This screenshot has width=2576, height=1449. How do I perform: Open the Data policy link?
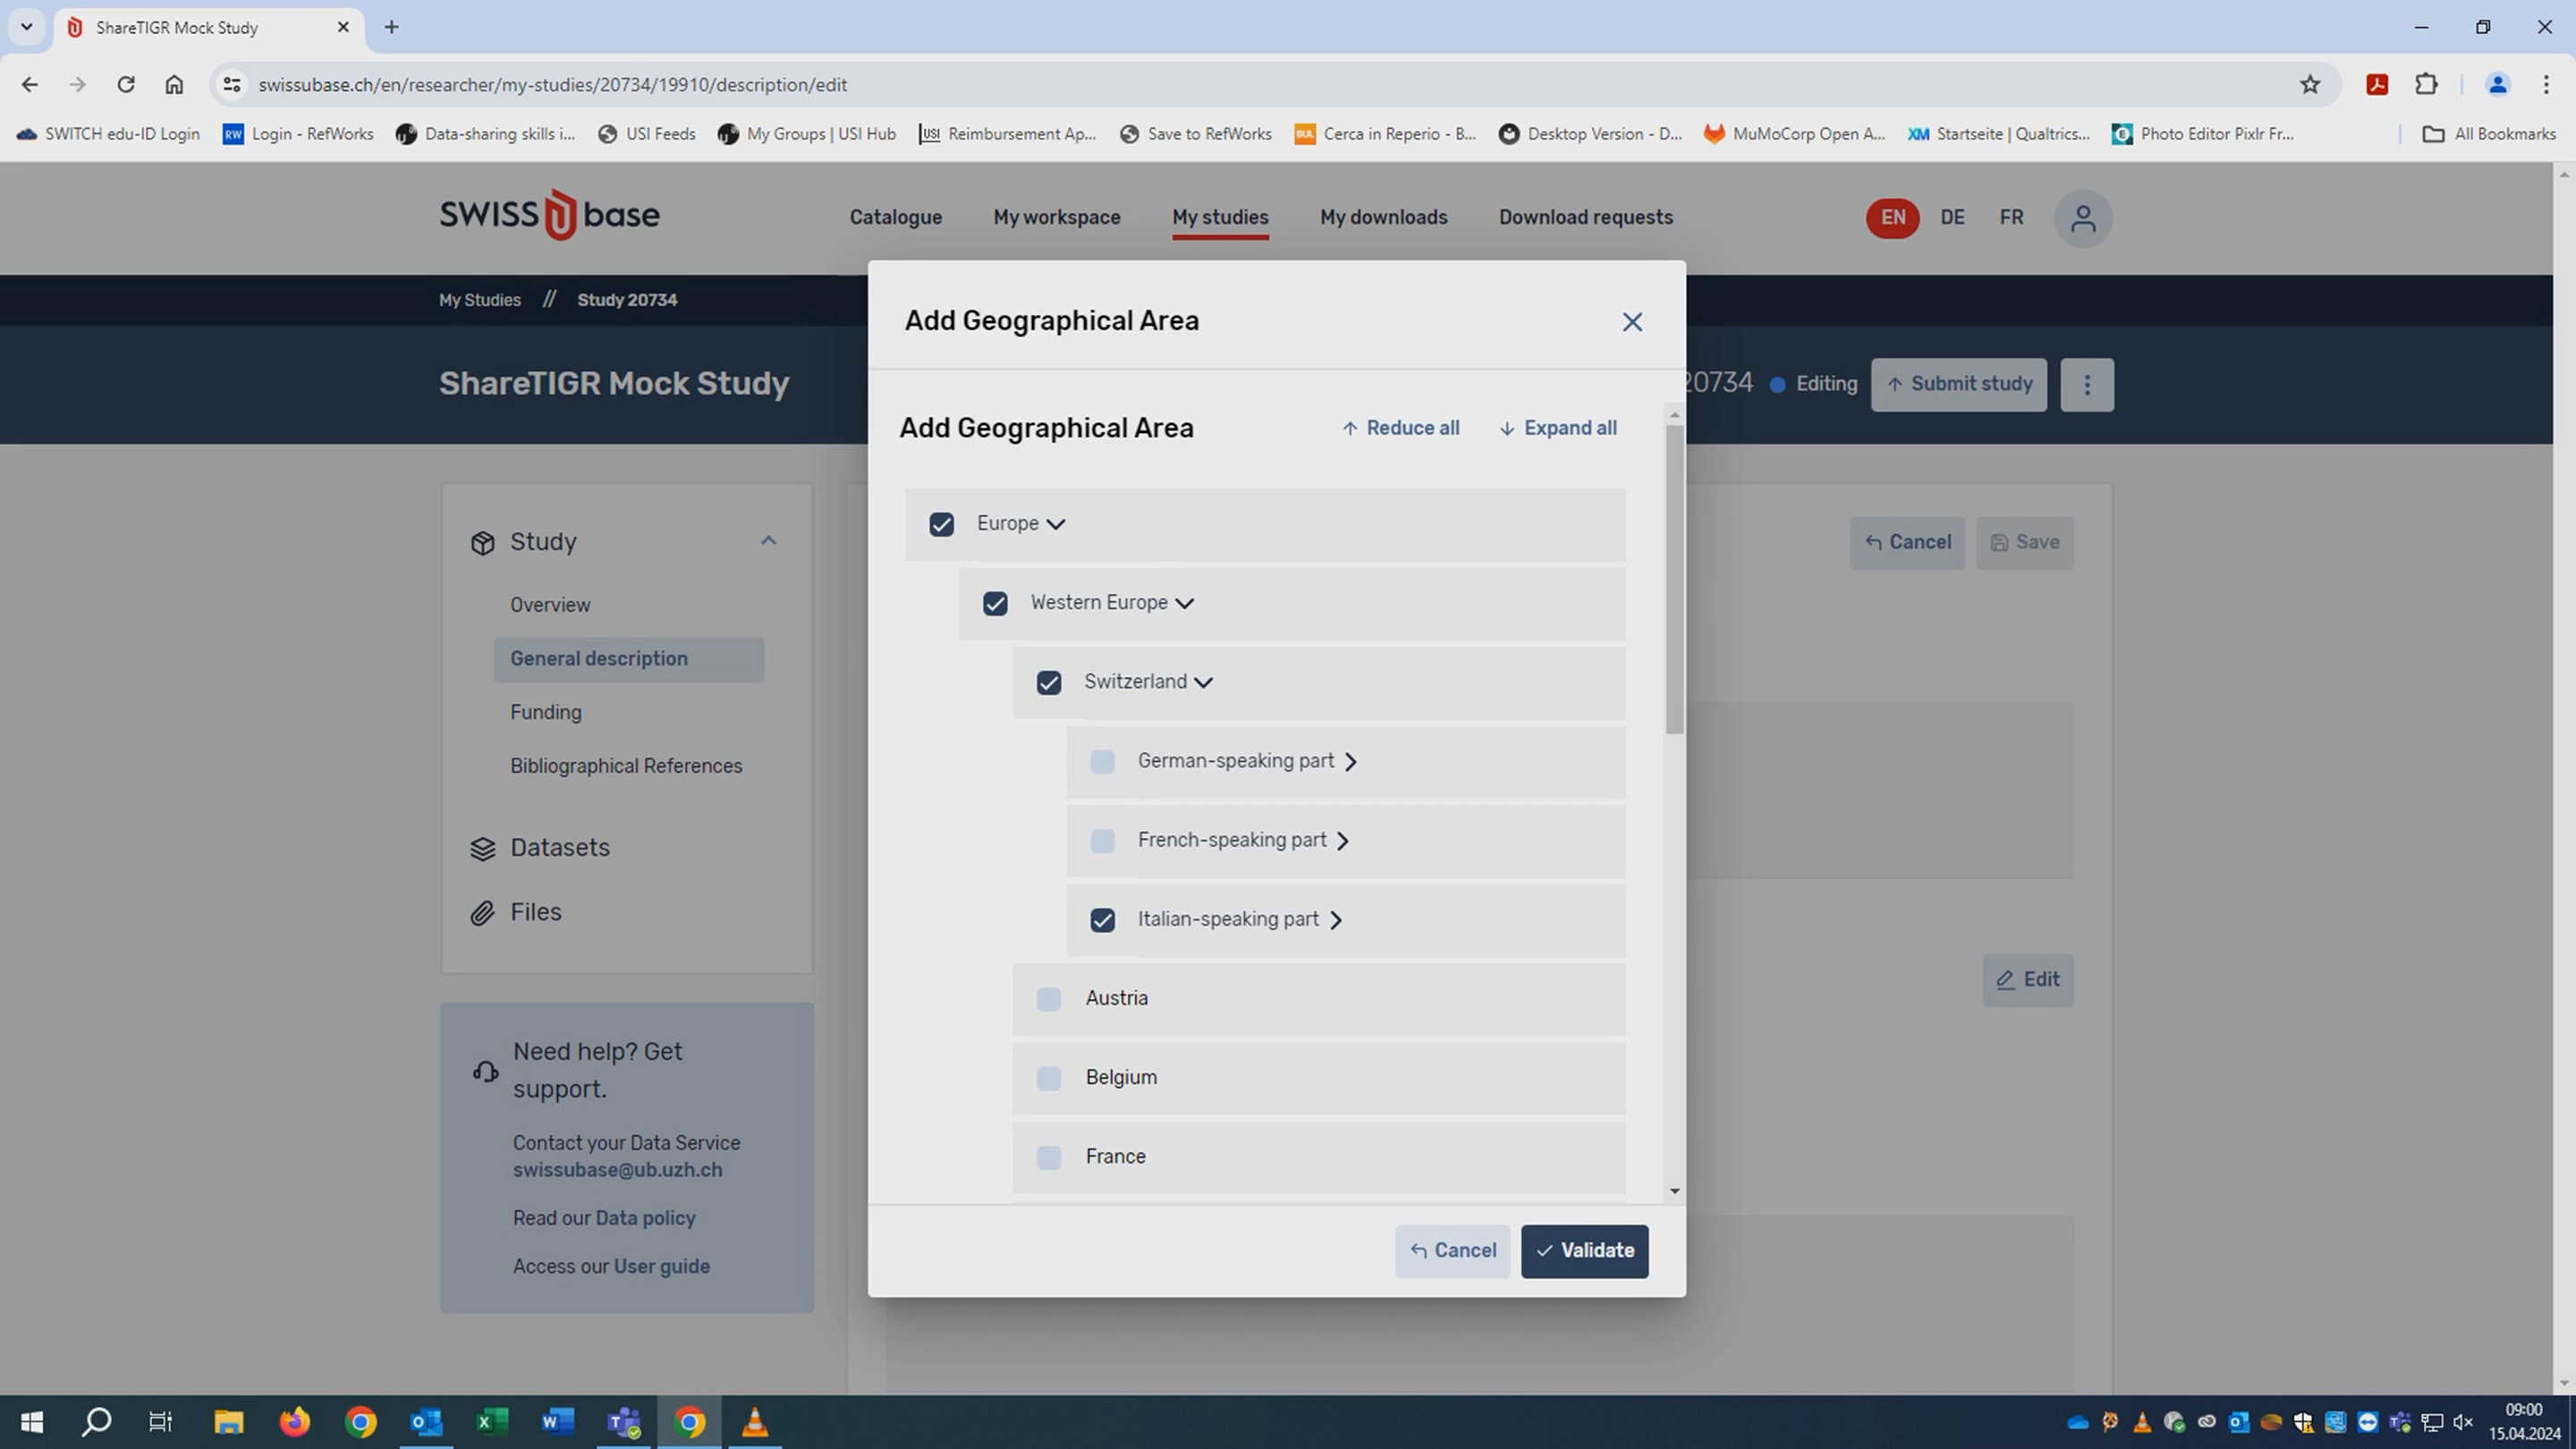coord(645,1218)
